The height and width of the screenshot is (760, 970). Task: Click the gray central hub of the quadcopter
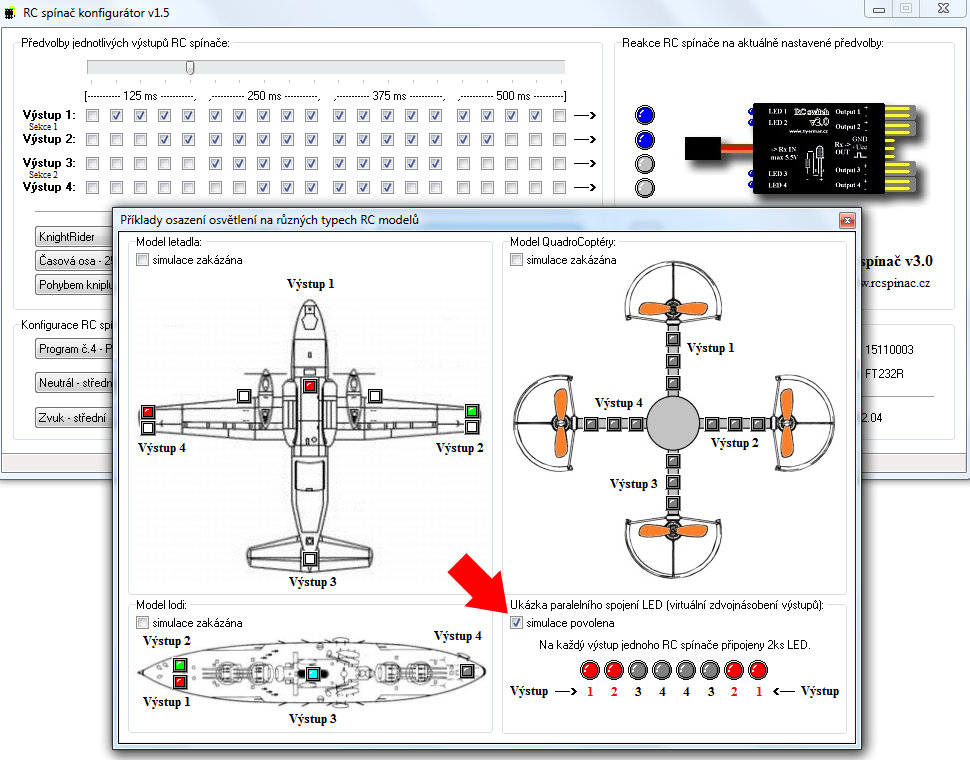[673, 423]
